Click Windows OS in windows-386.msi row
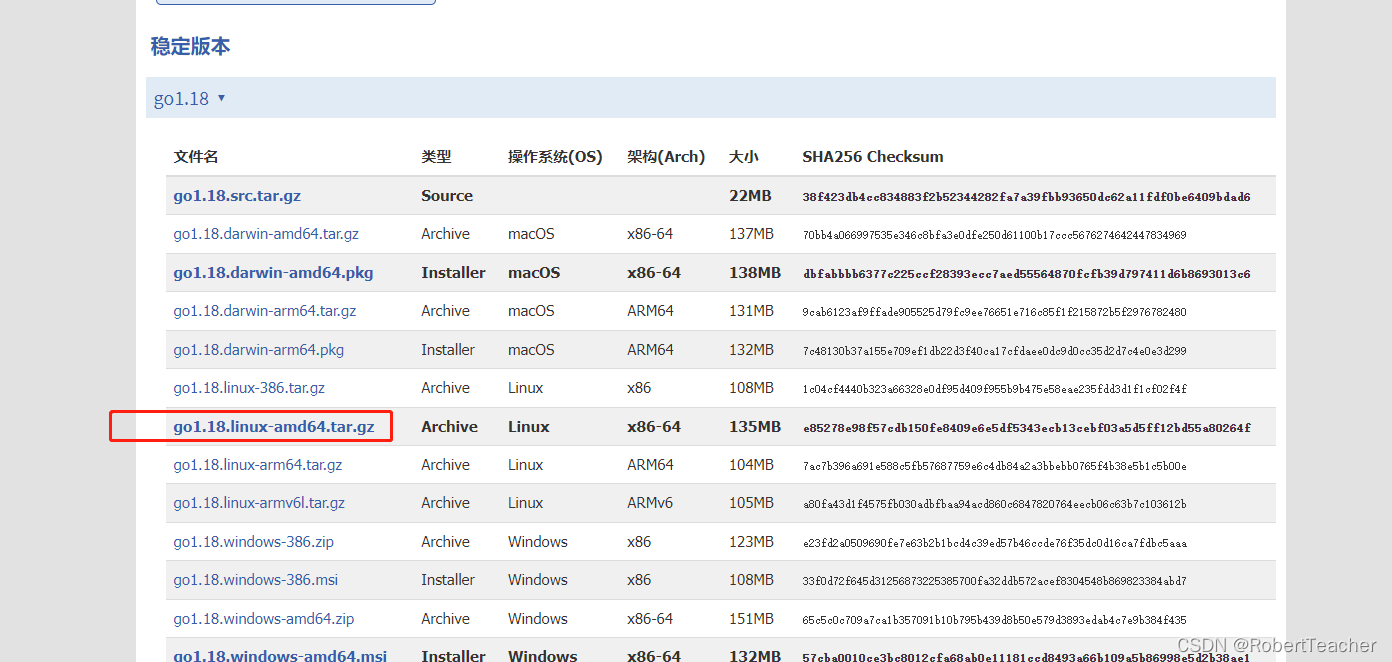Screen dimensions: 1392x662 (537, 580)
